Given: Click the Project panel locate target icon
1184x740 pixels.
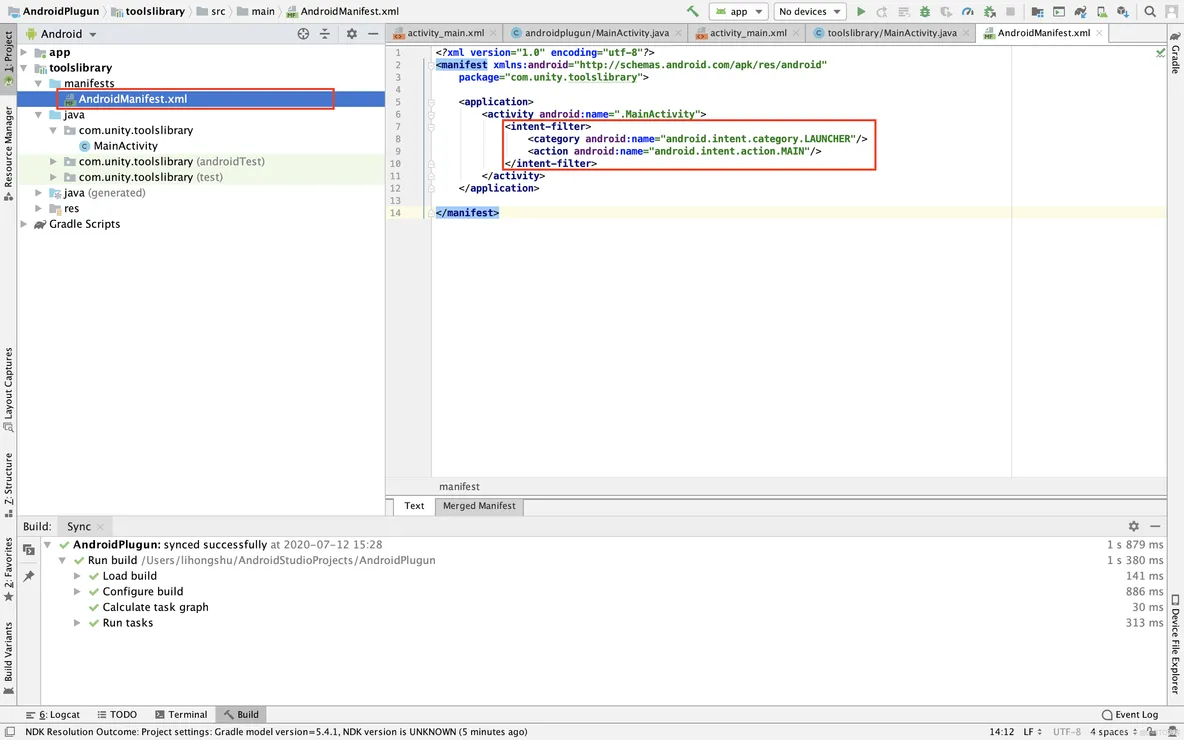Looking at the screenshot, I should [304, 34].
